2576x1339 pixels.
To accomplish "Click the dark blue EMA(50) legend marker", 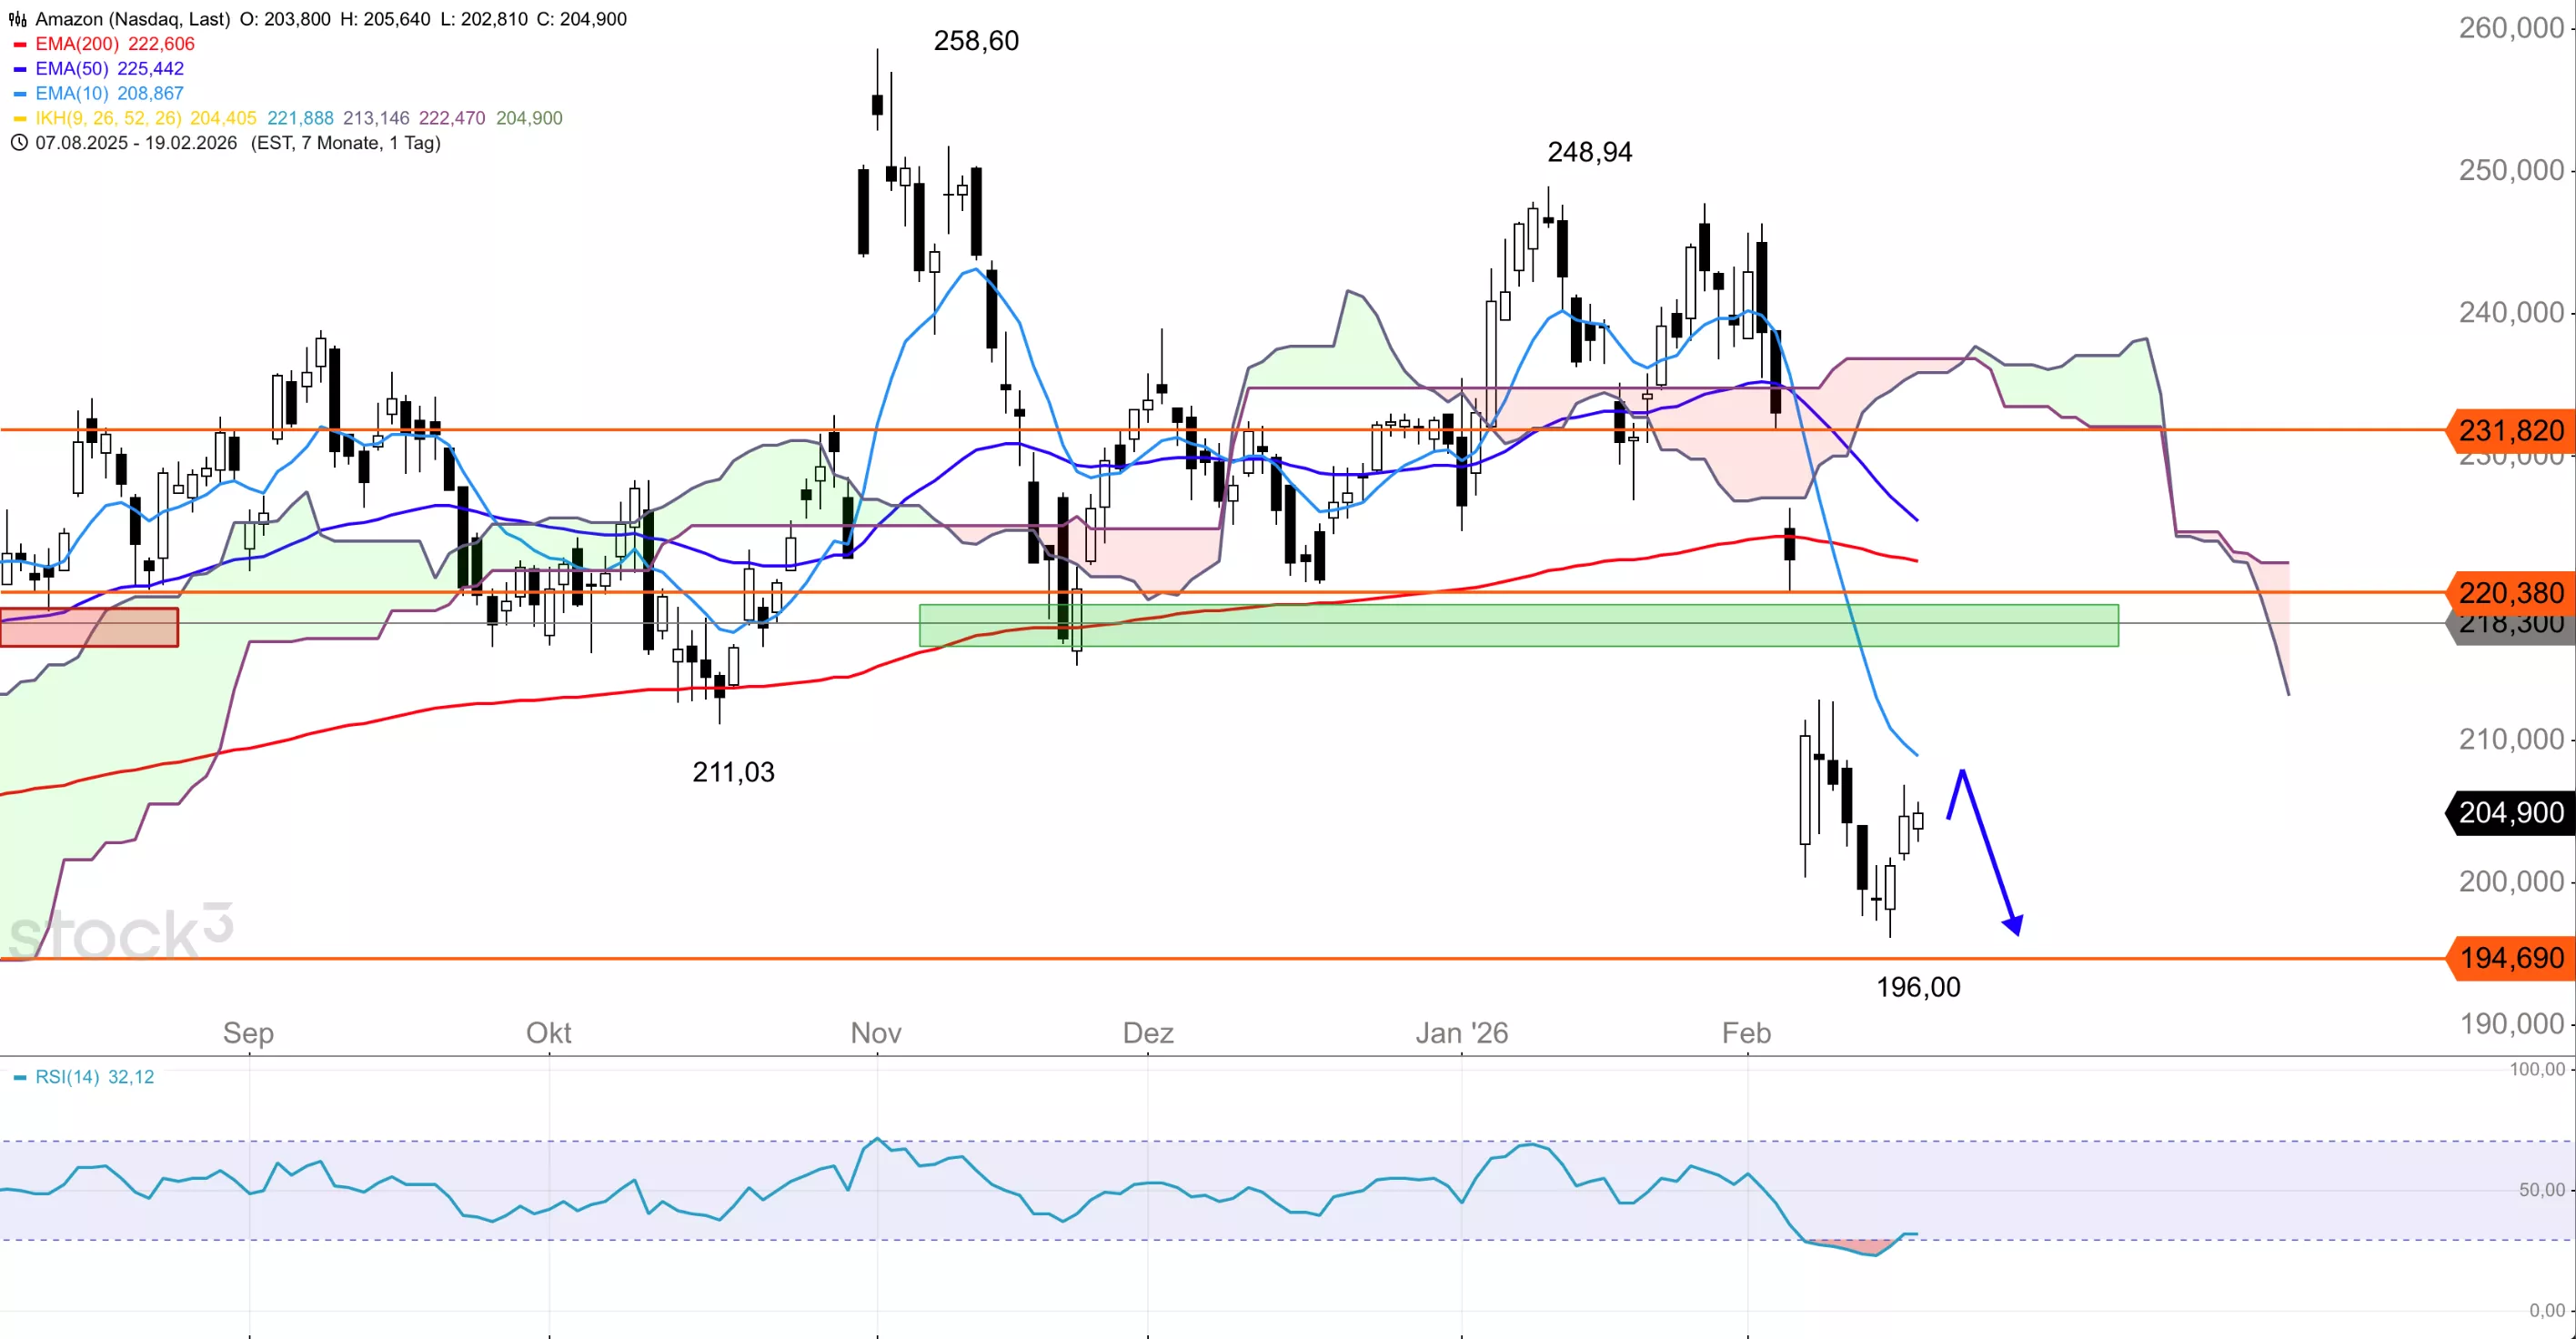I will pos(19,69).
